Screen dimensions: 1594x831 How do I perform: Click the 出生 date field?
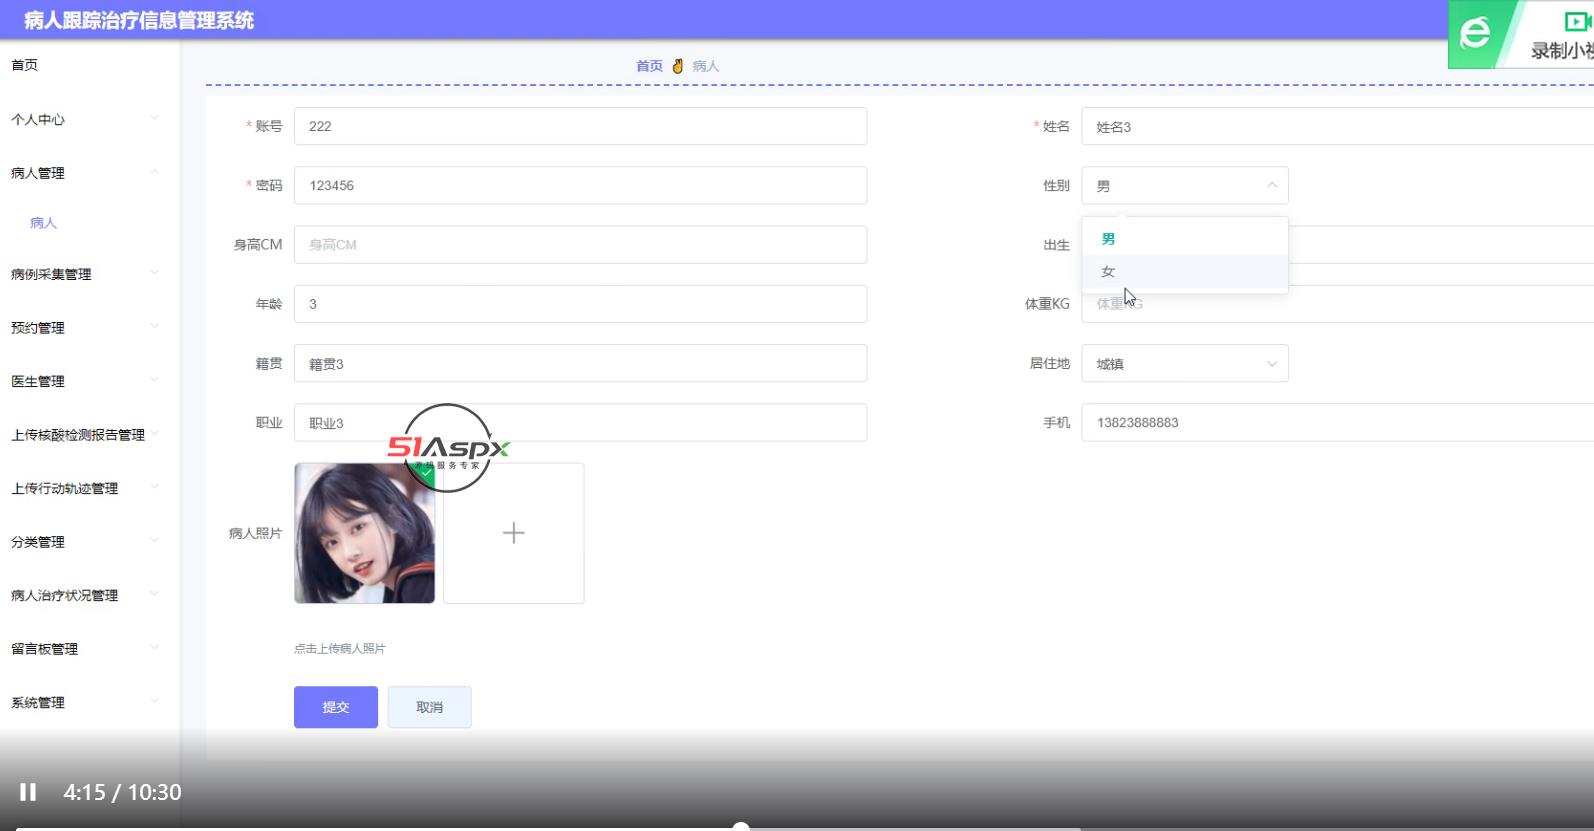point(1440,244)
